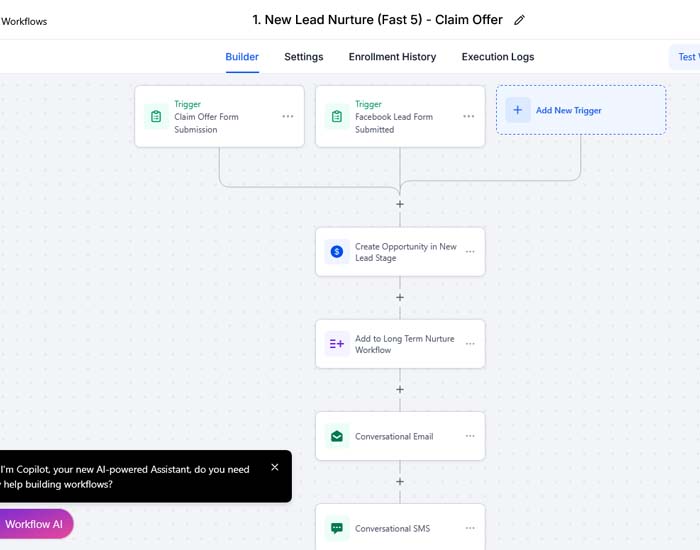Click the Copilot assistant message text
The width and height of the screenshot is (700, 550).
125,477
